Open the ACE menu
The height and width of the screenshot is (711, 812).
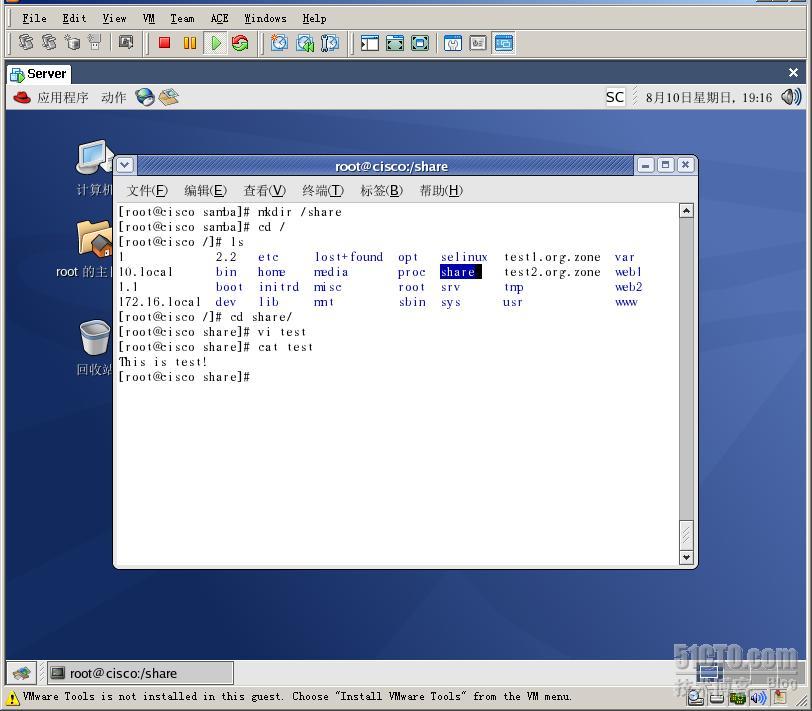pos(220,18)
